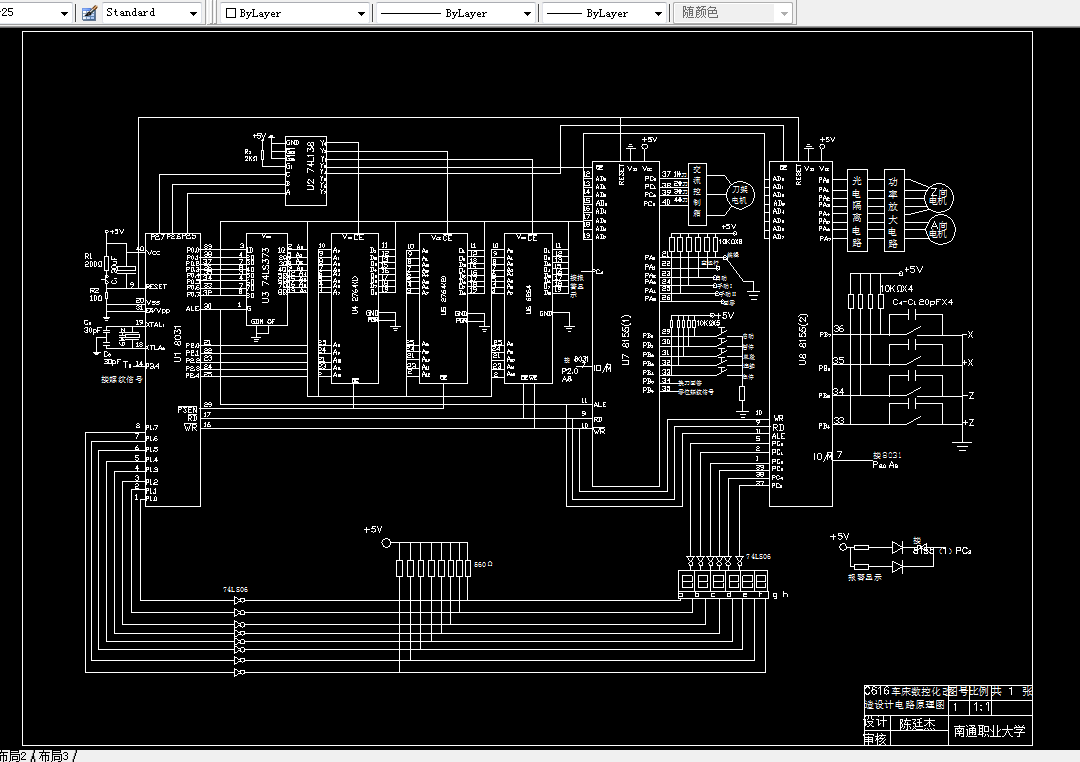Select 南通职业大学 in the title block

pos(990,731)
